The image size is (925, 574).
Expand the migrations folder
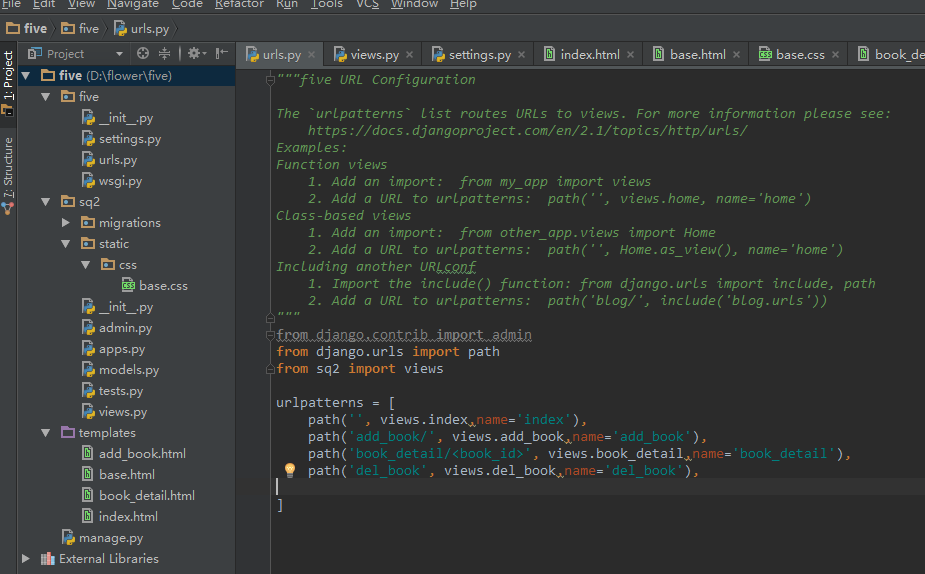click(x=66, y=223)
